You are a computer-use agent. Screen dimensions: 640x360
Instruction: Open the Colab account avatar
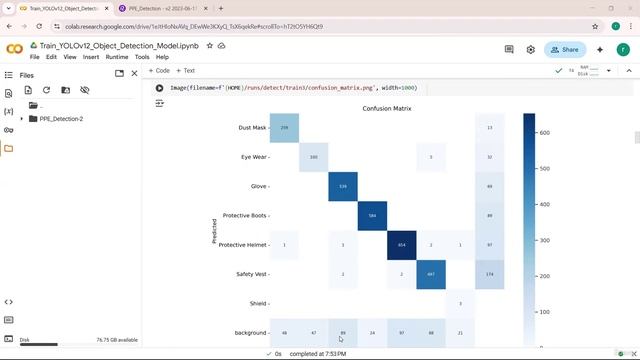623,49
